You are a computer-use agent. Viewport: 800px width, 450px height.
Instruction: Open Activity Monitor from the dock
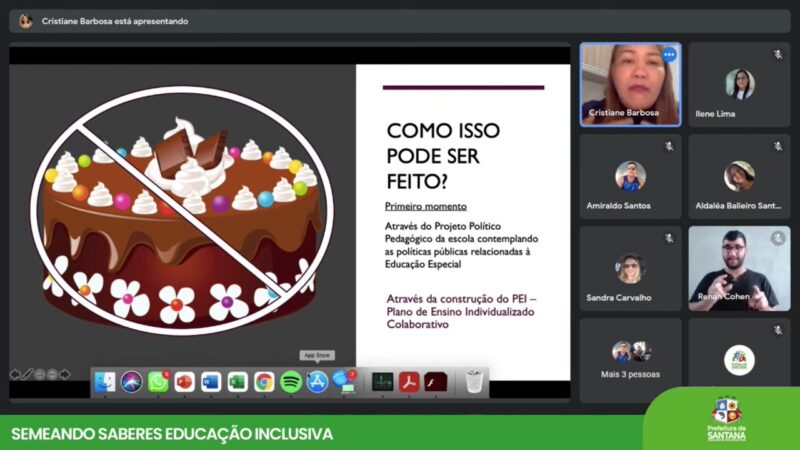click(x=382, y=382)
